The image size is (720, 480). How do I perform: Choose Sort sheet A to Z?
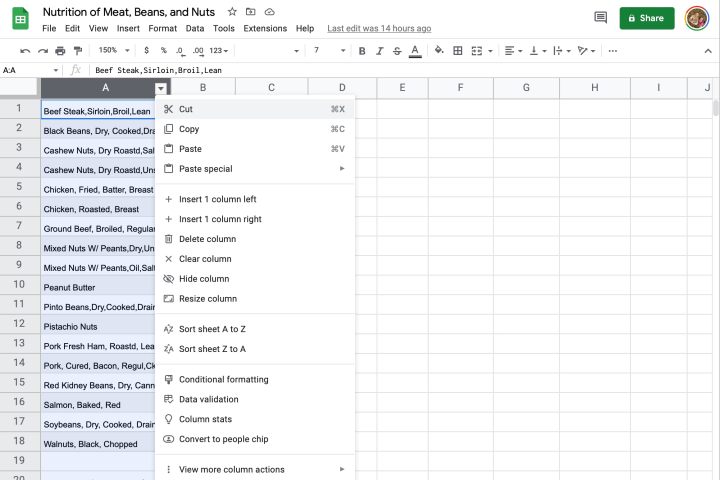pyautogui.click(x=255, y=329)
